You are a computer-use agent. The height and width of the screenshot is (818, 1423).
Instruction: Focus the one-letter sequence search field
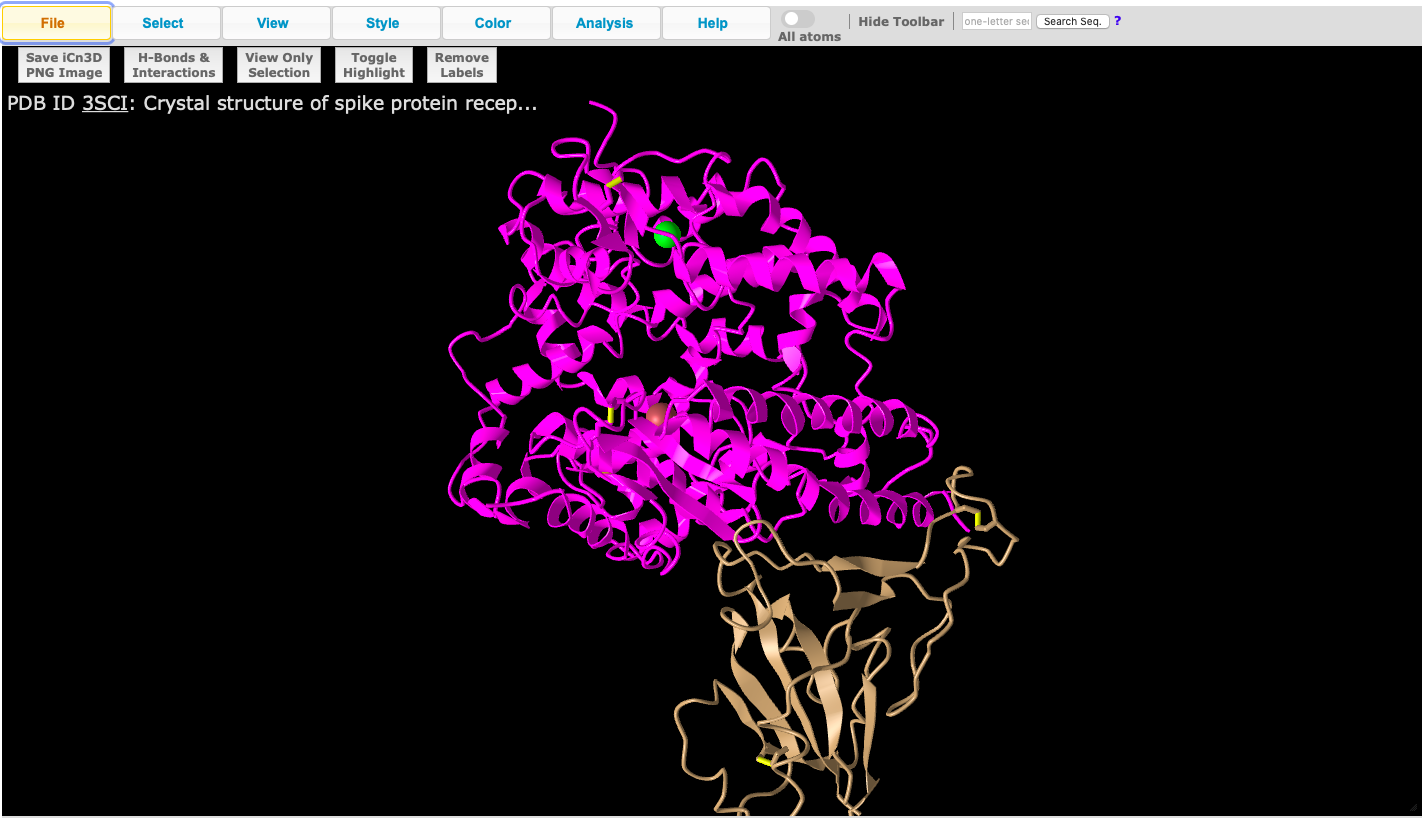tap(996, 21)
